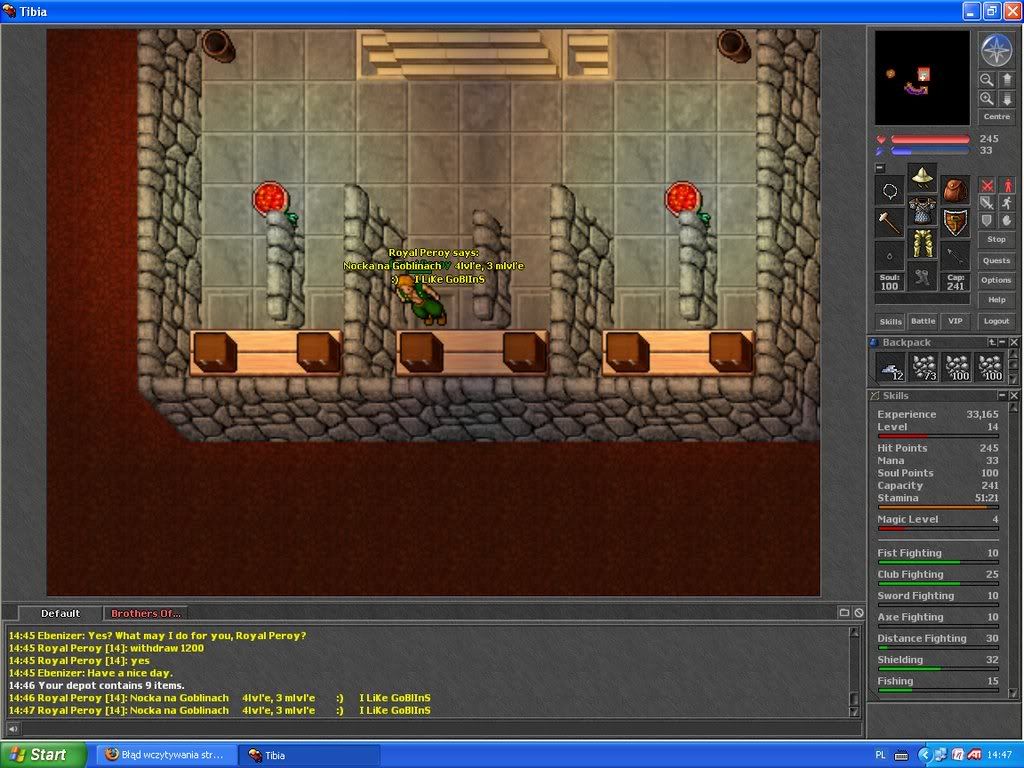Open the Help button
The width and height of the screenshot is (1024, 768).
pos(997,300)
